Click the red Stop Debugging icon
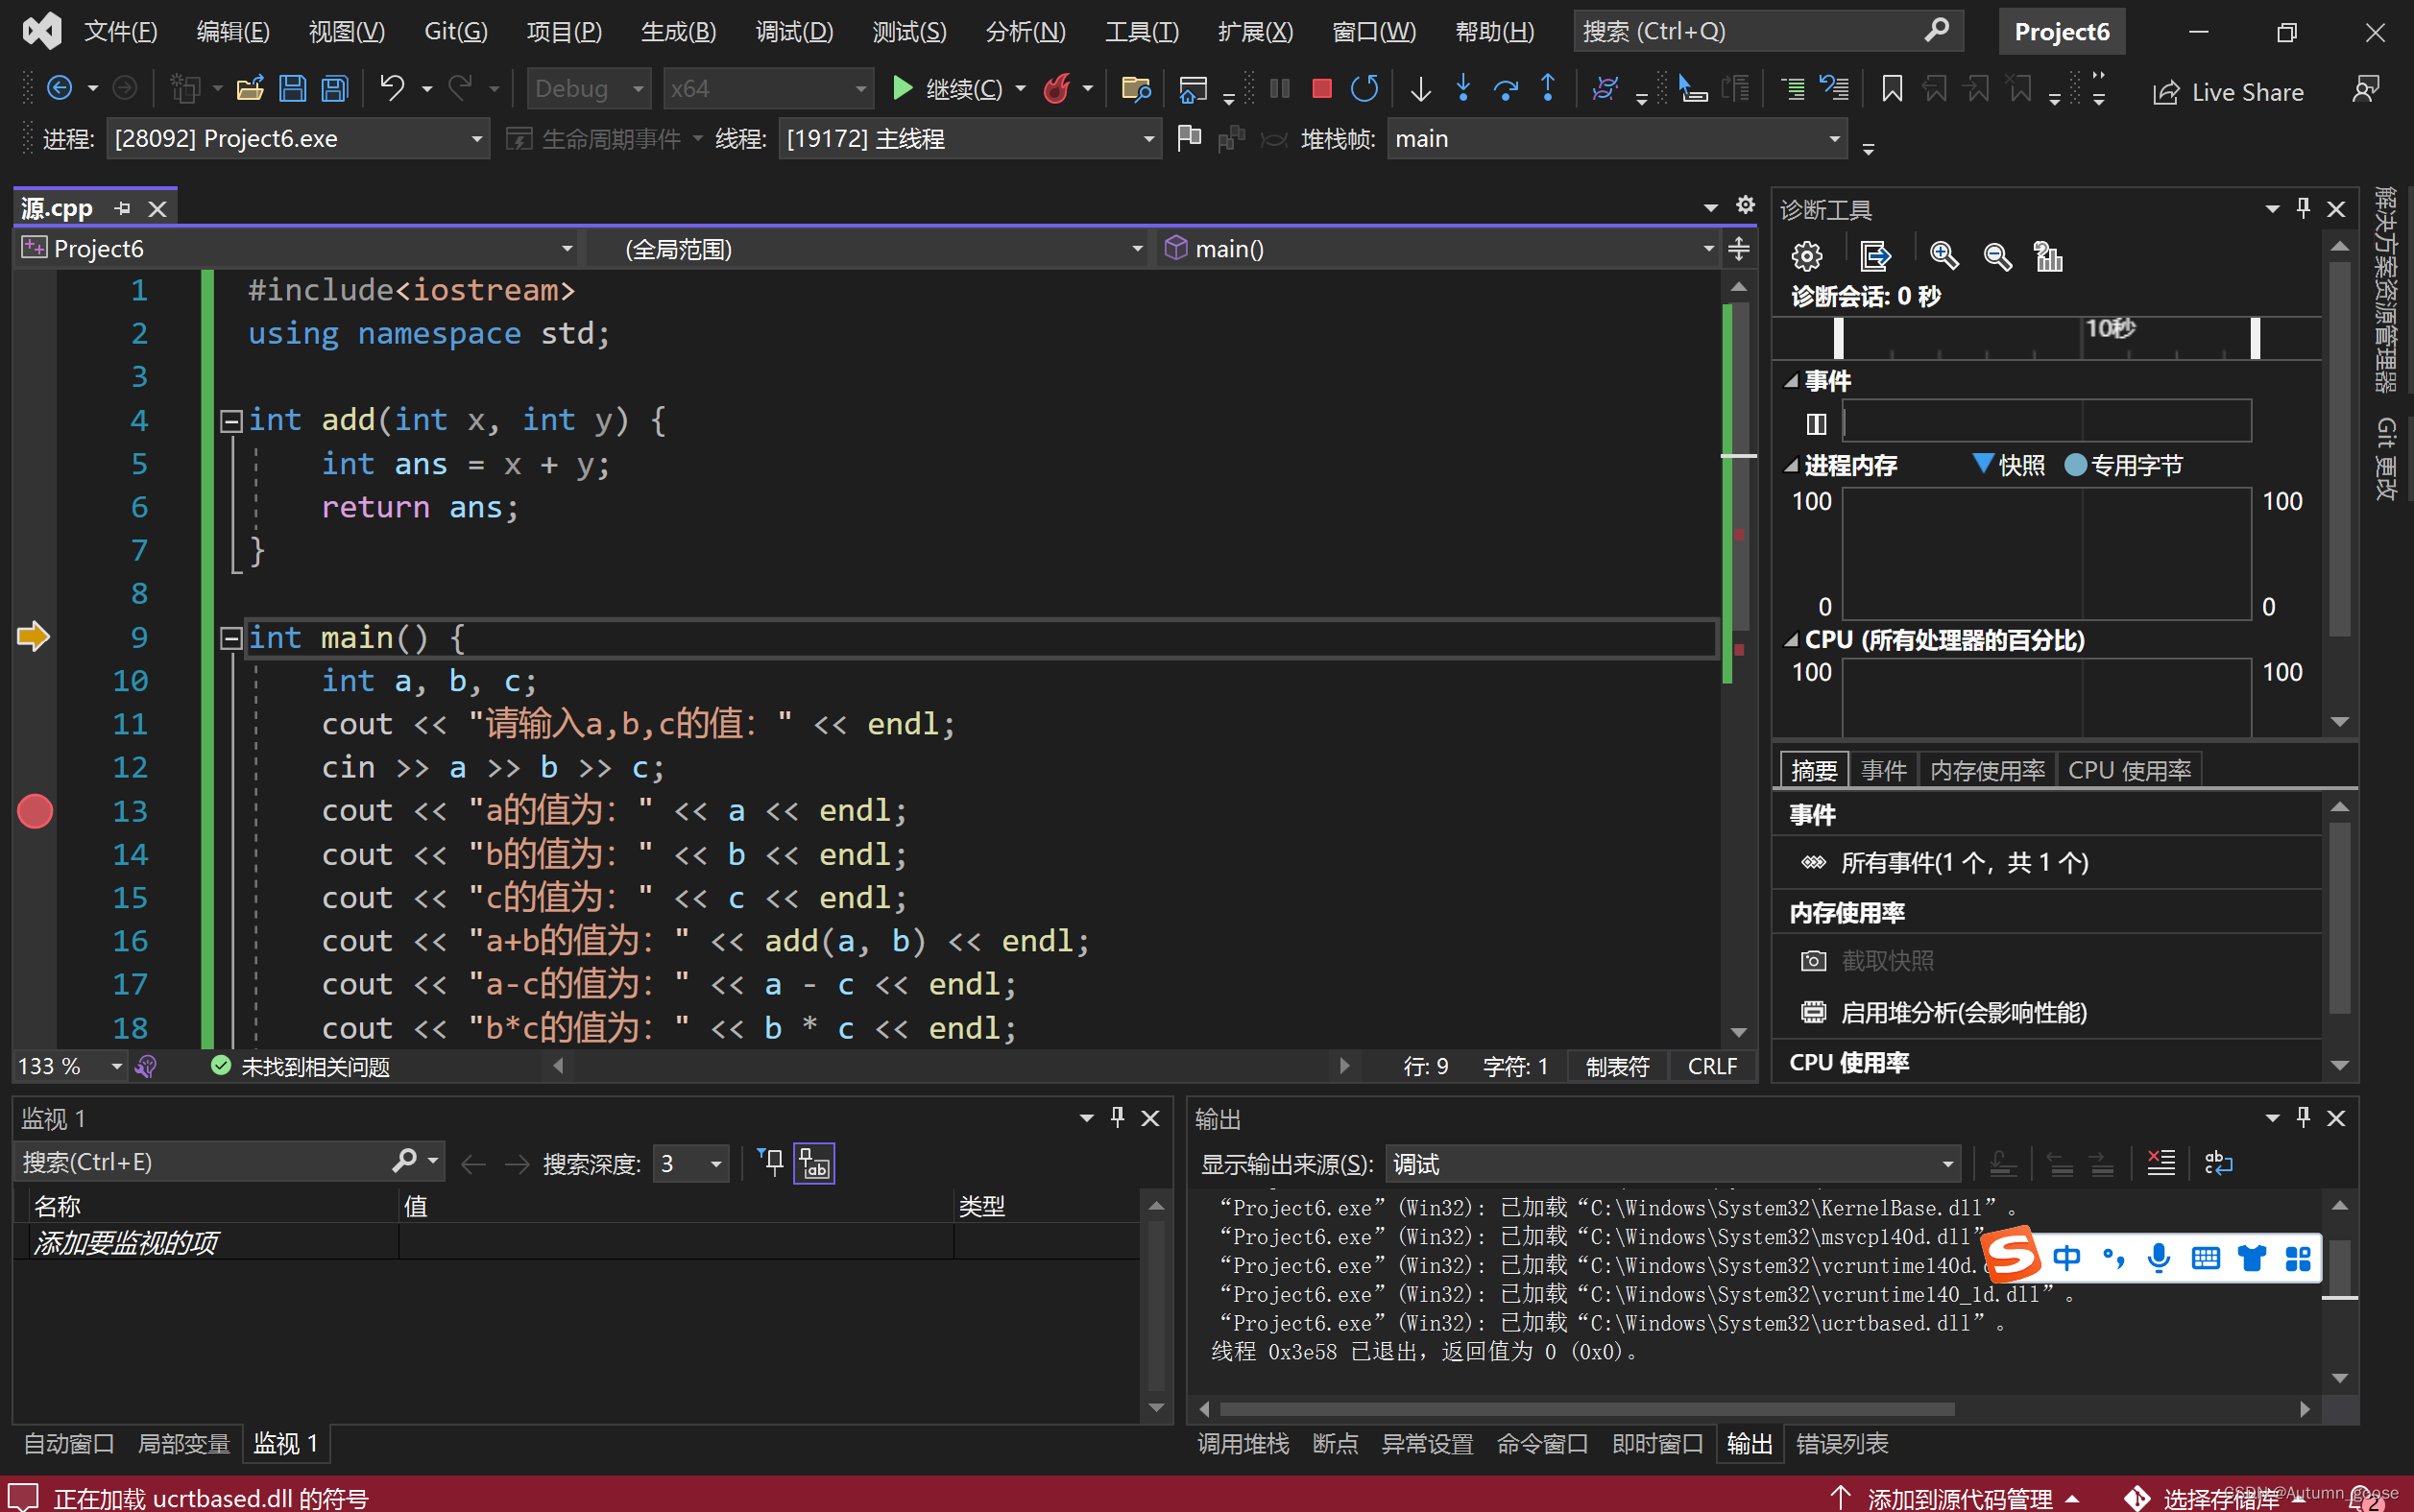 click(1321, 89)
